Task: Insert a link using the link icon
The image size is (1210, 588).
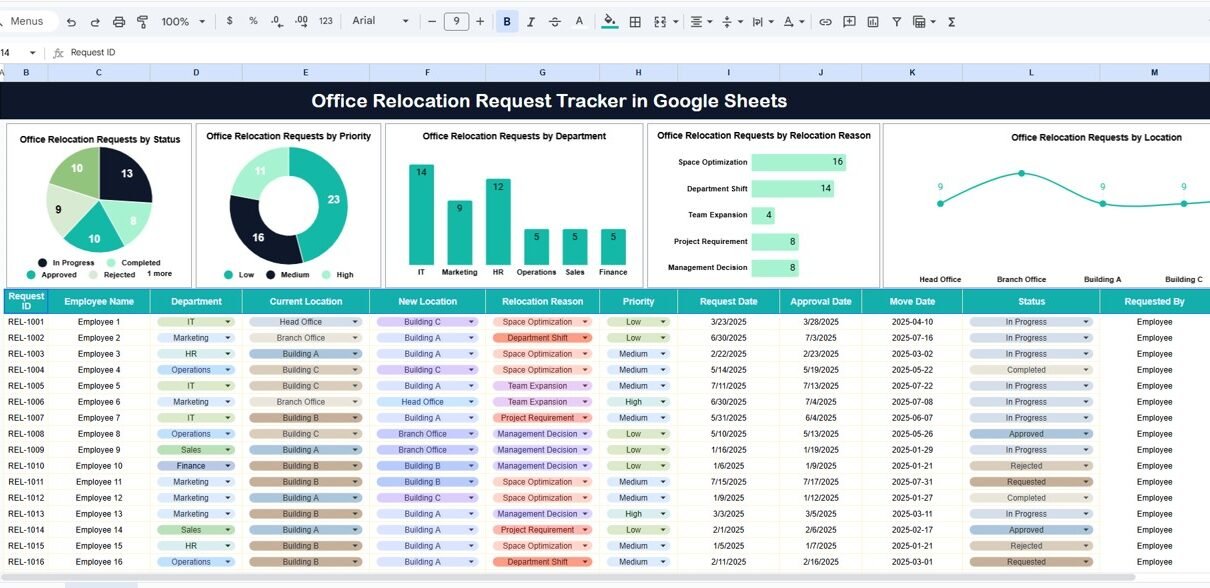Action: pos(825,21)
